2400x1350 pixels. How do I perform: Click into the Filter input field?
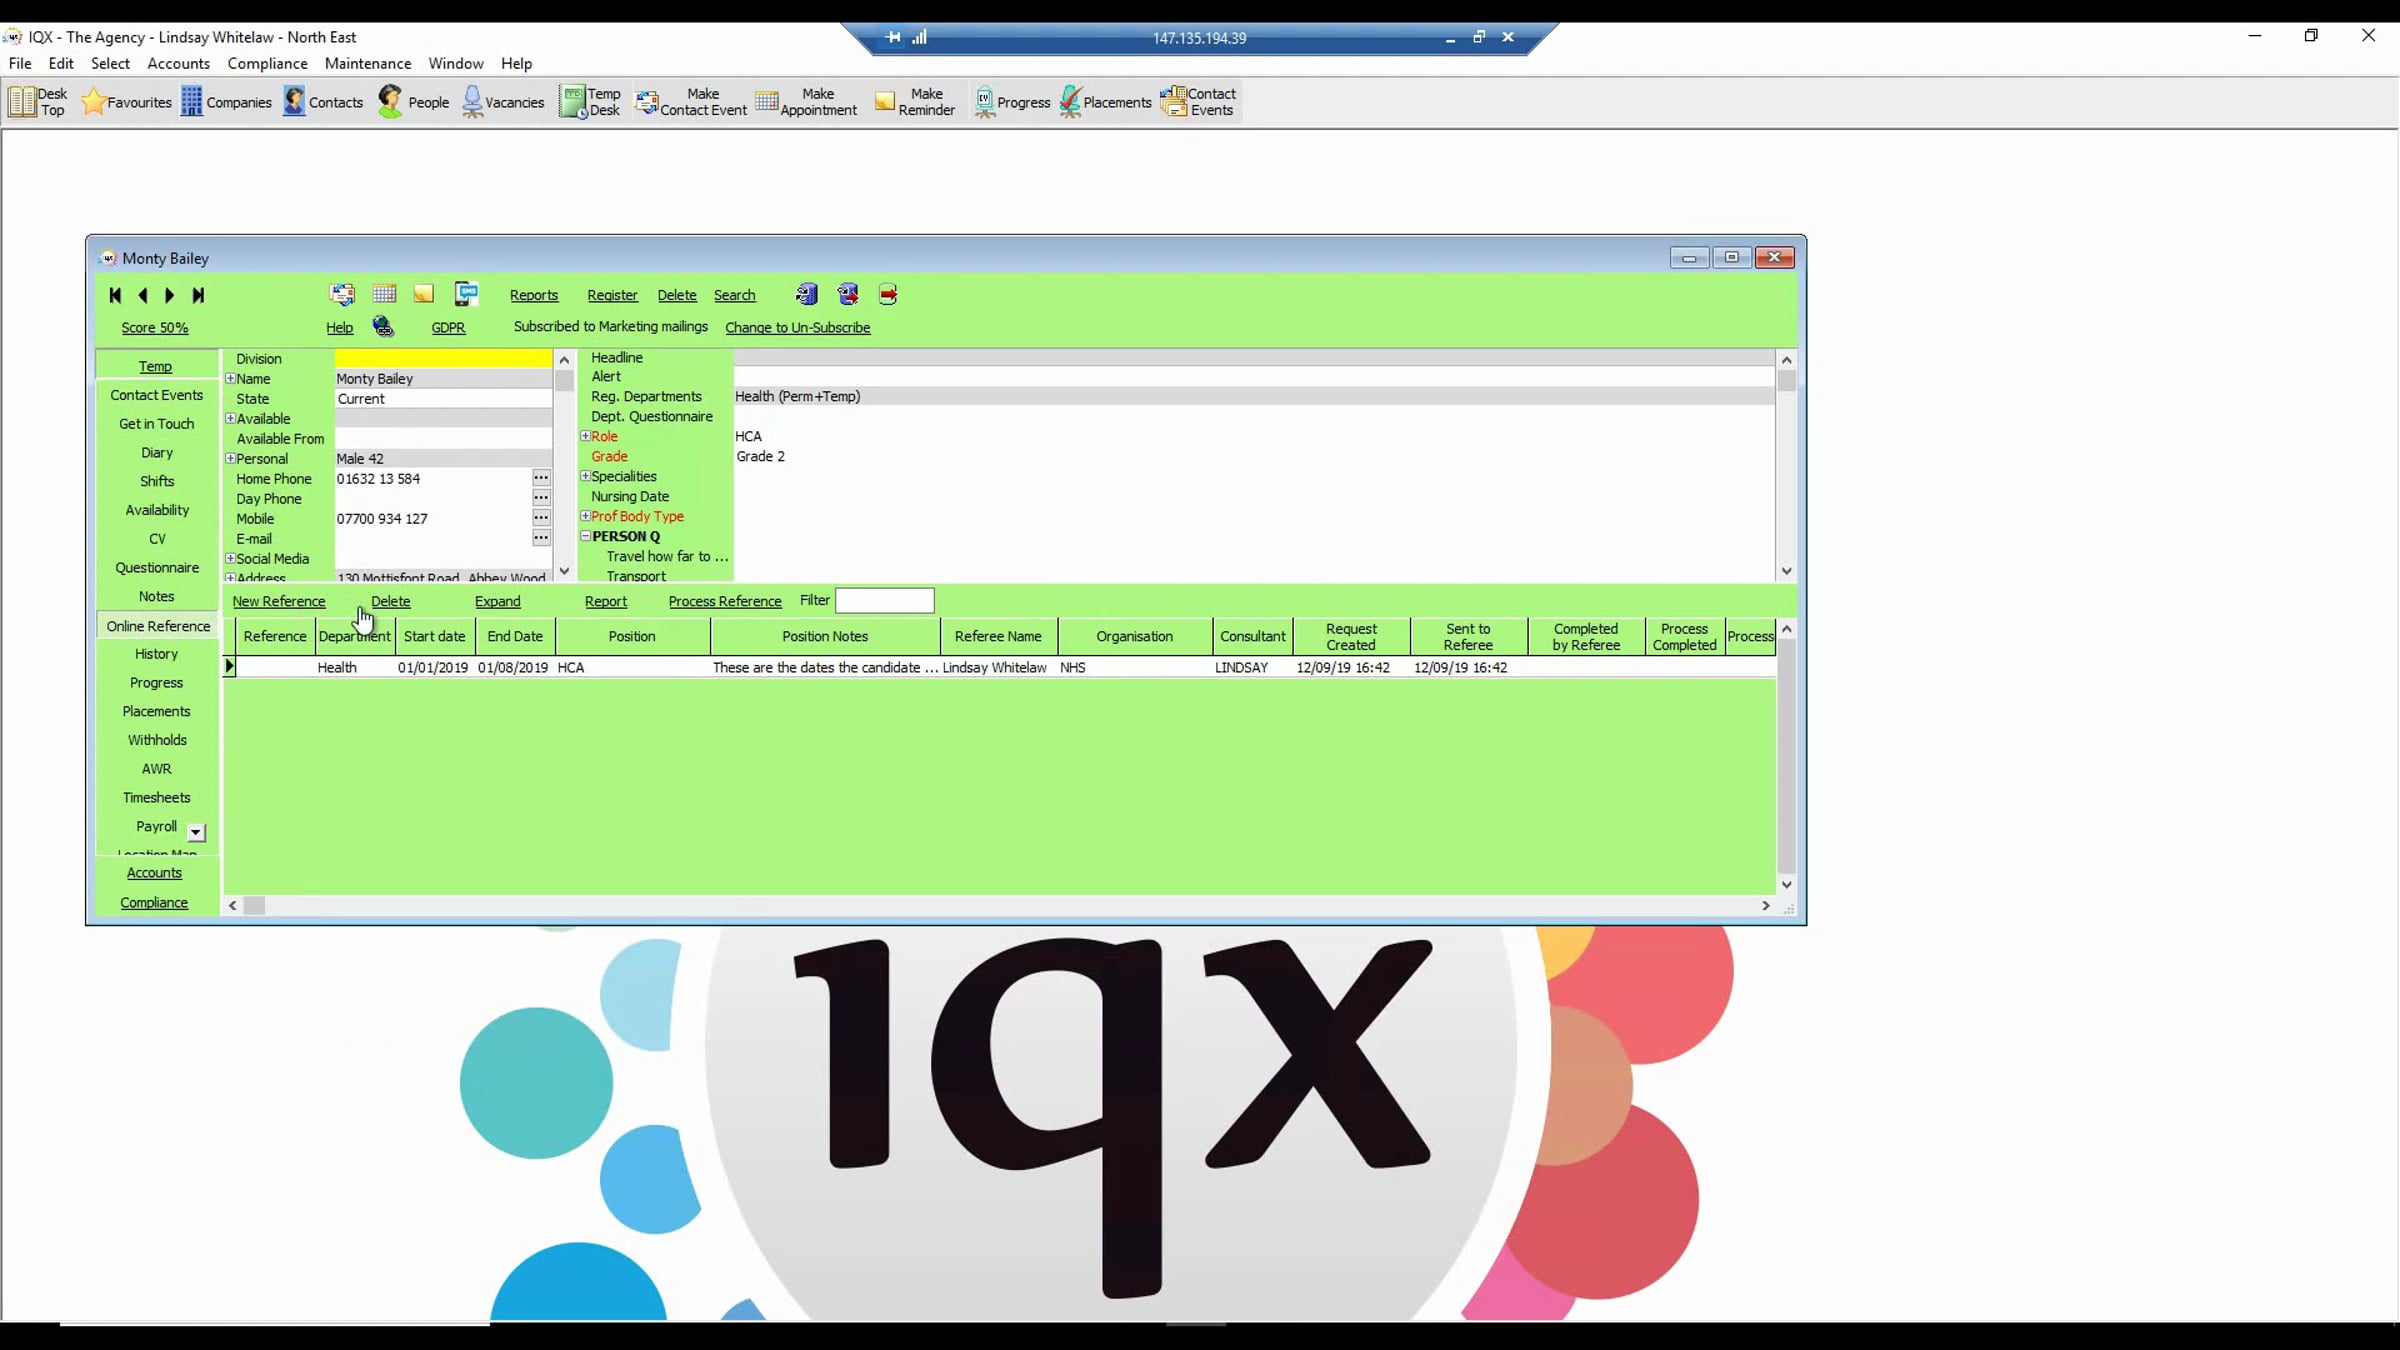(885, 600)
